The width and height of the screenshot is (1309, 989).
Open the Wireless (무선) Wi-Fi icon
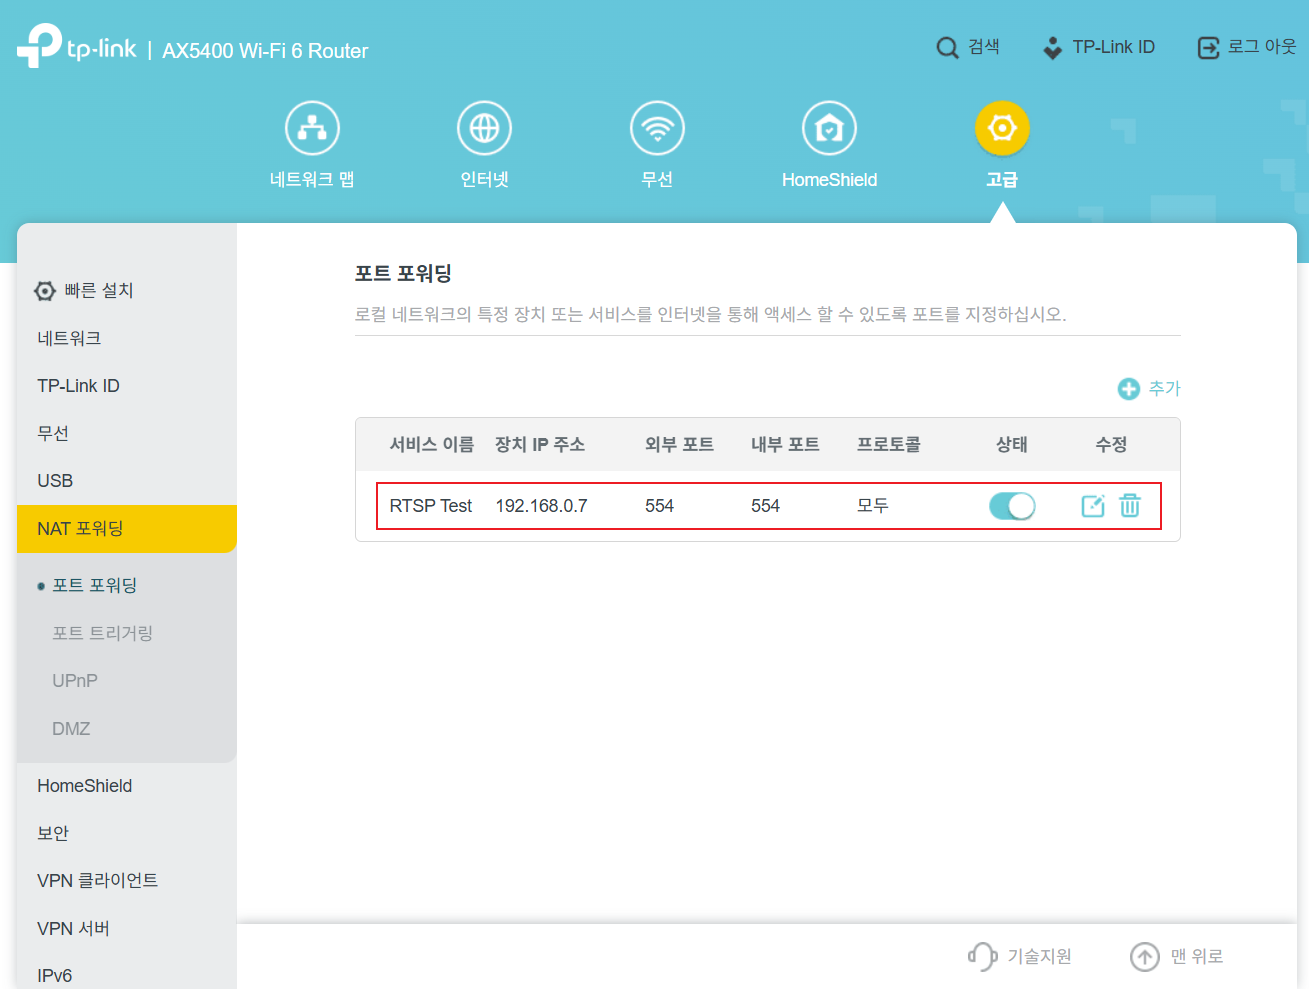pos(657,129)
